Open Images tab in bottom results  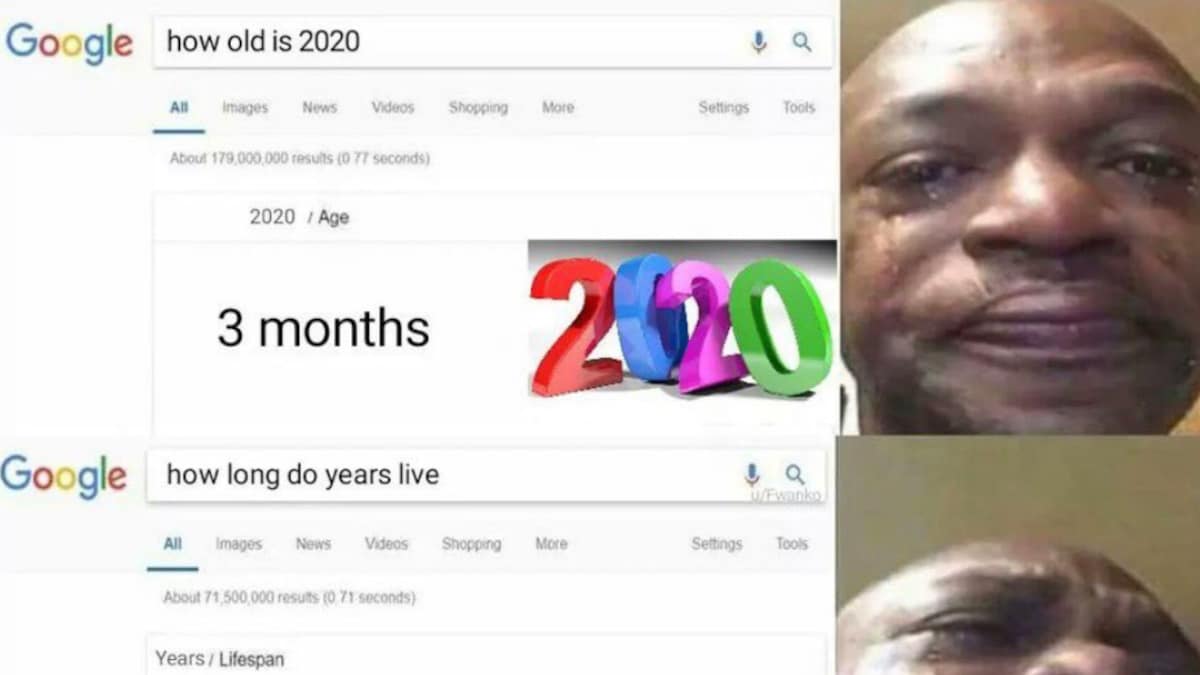(239, 544)
